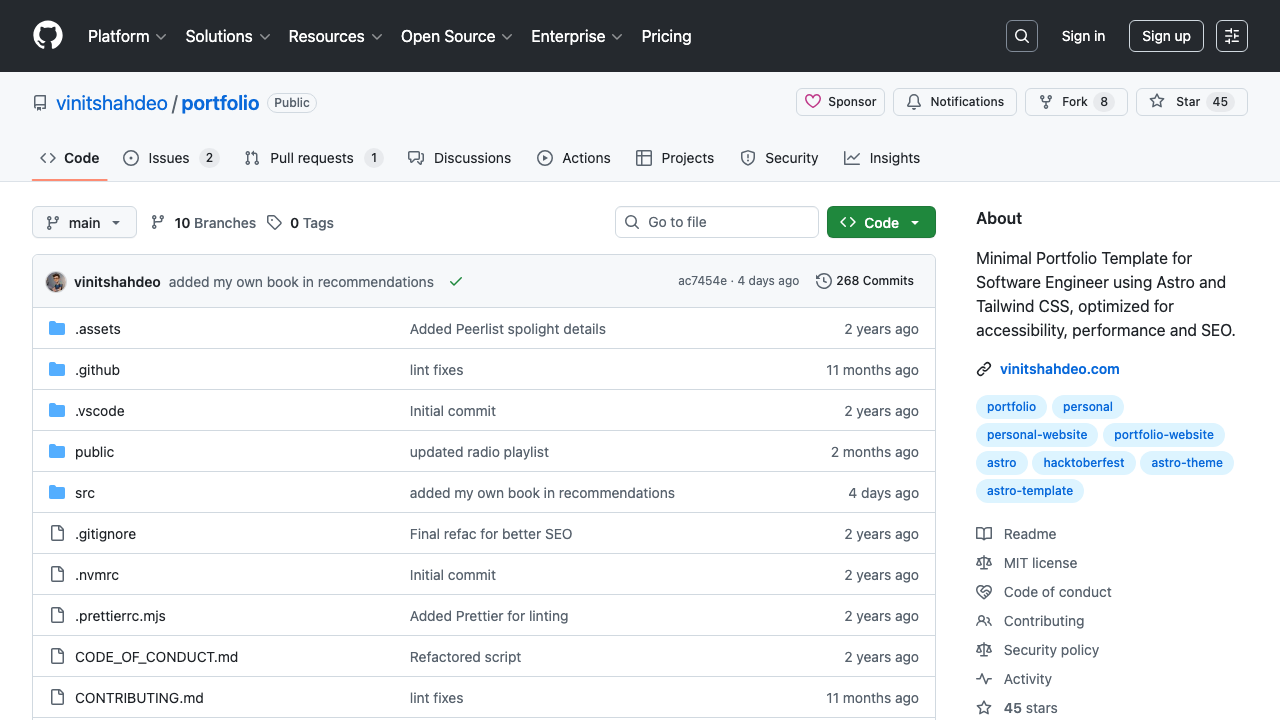
Task: Click the command palette icon next to Sign up
Action: [1231, 36]
